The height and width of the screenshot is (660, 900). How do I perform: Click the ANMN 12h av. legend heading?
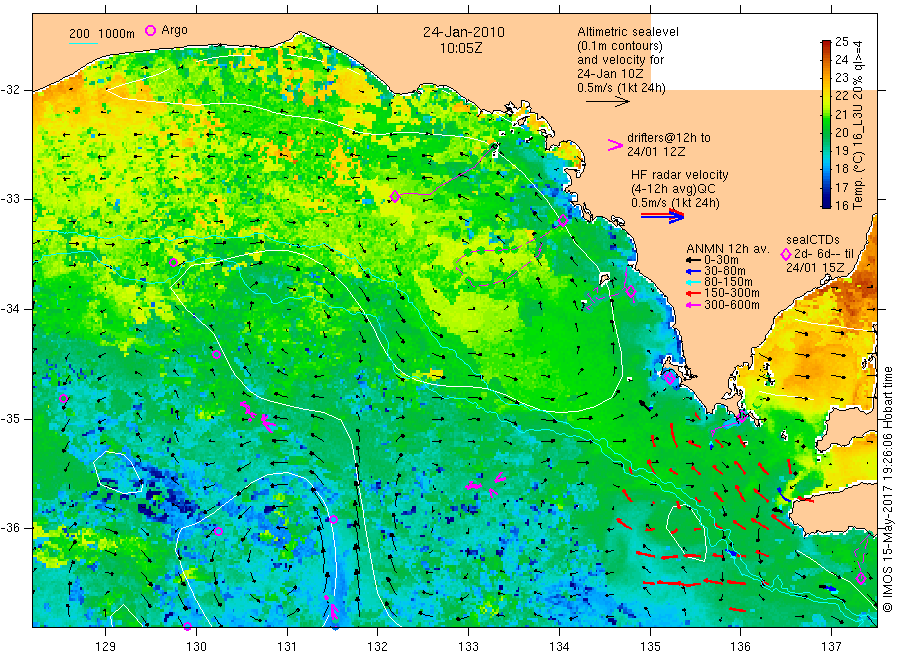pos(728,249)
